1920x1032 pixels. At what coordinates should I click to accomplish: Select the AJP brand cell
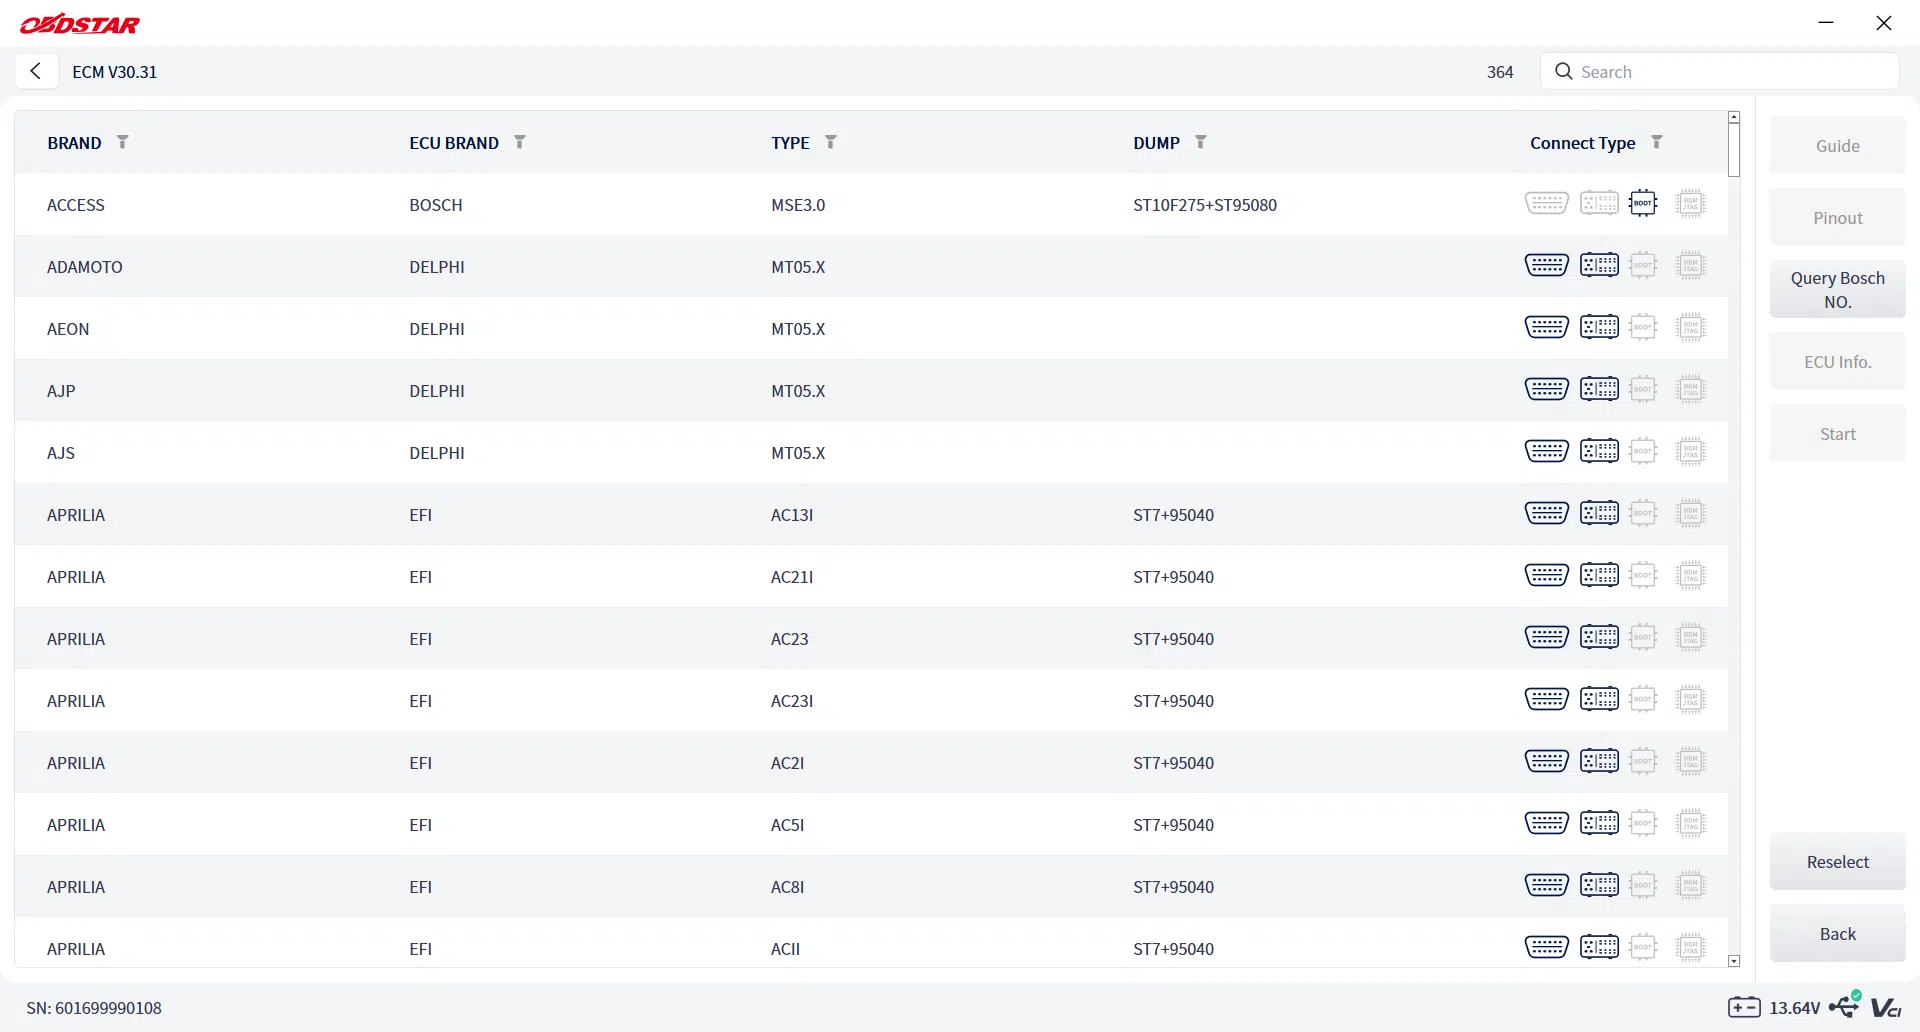(61, 391)
